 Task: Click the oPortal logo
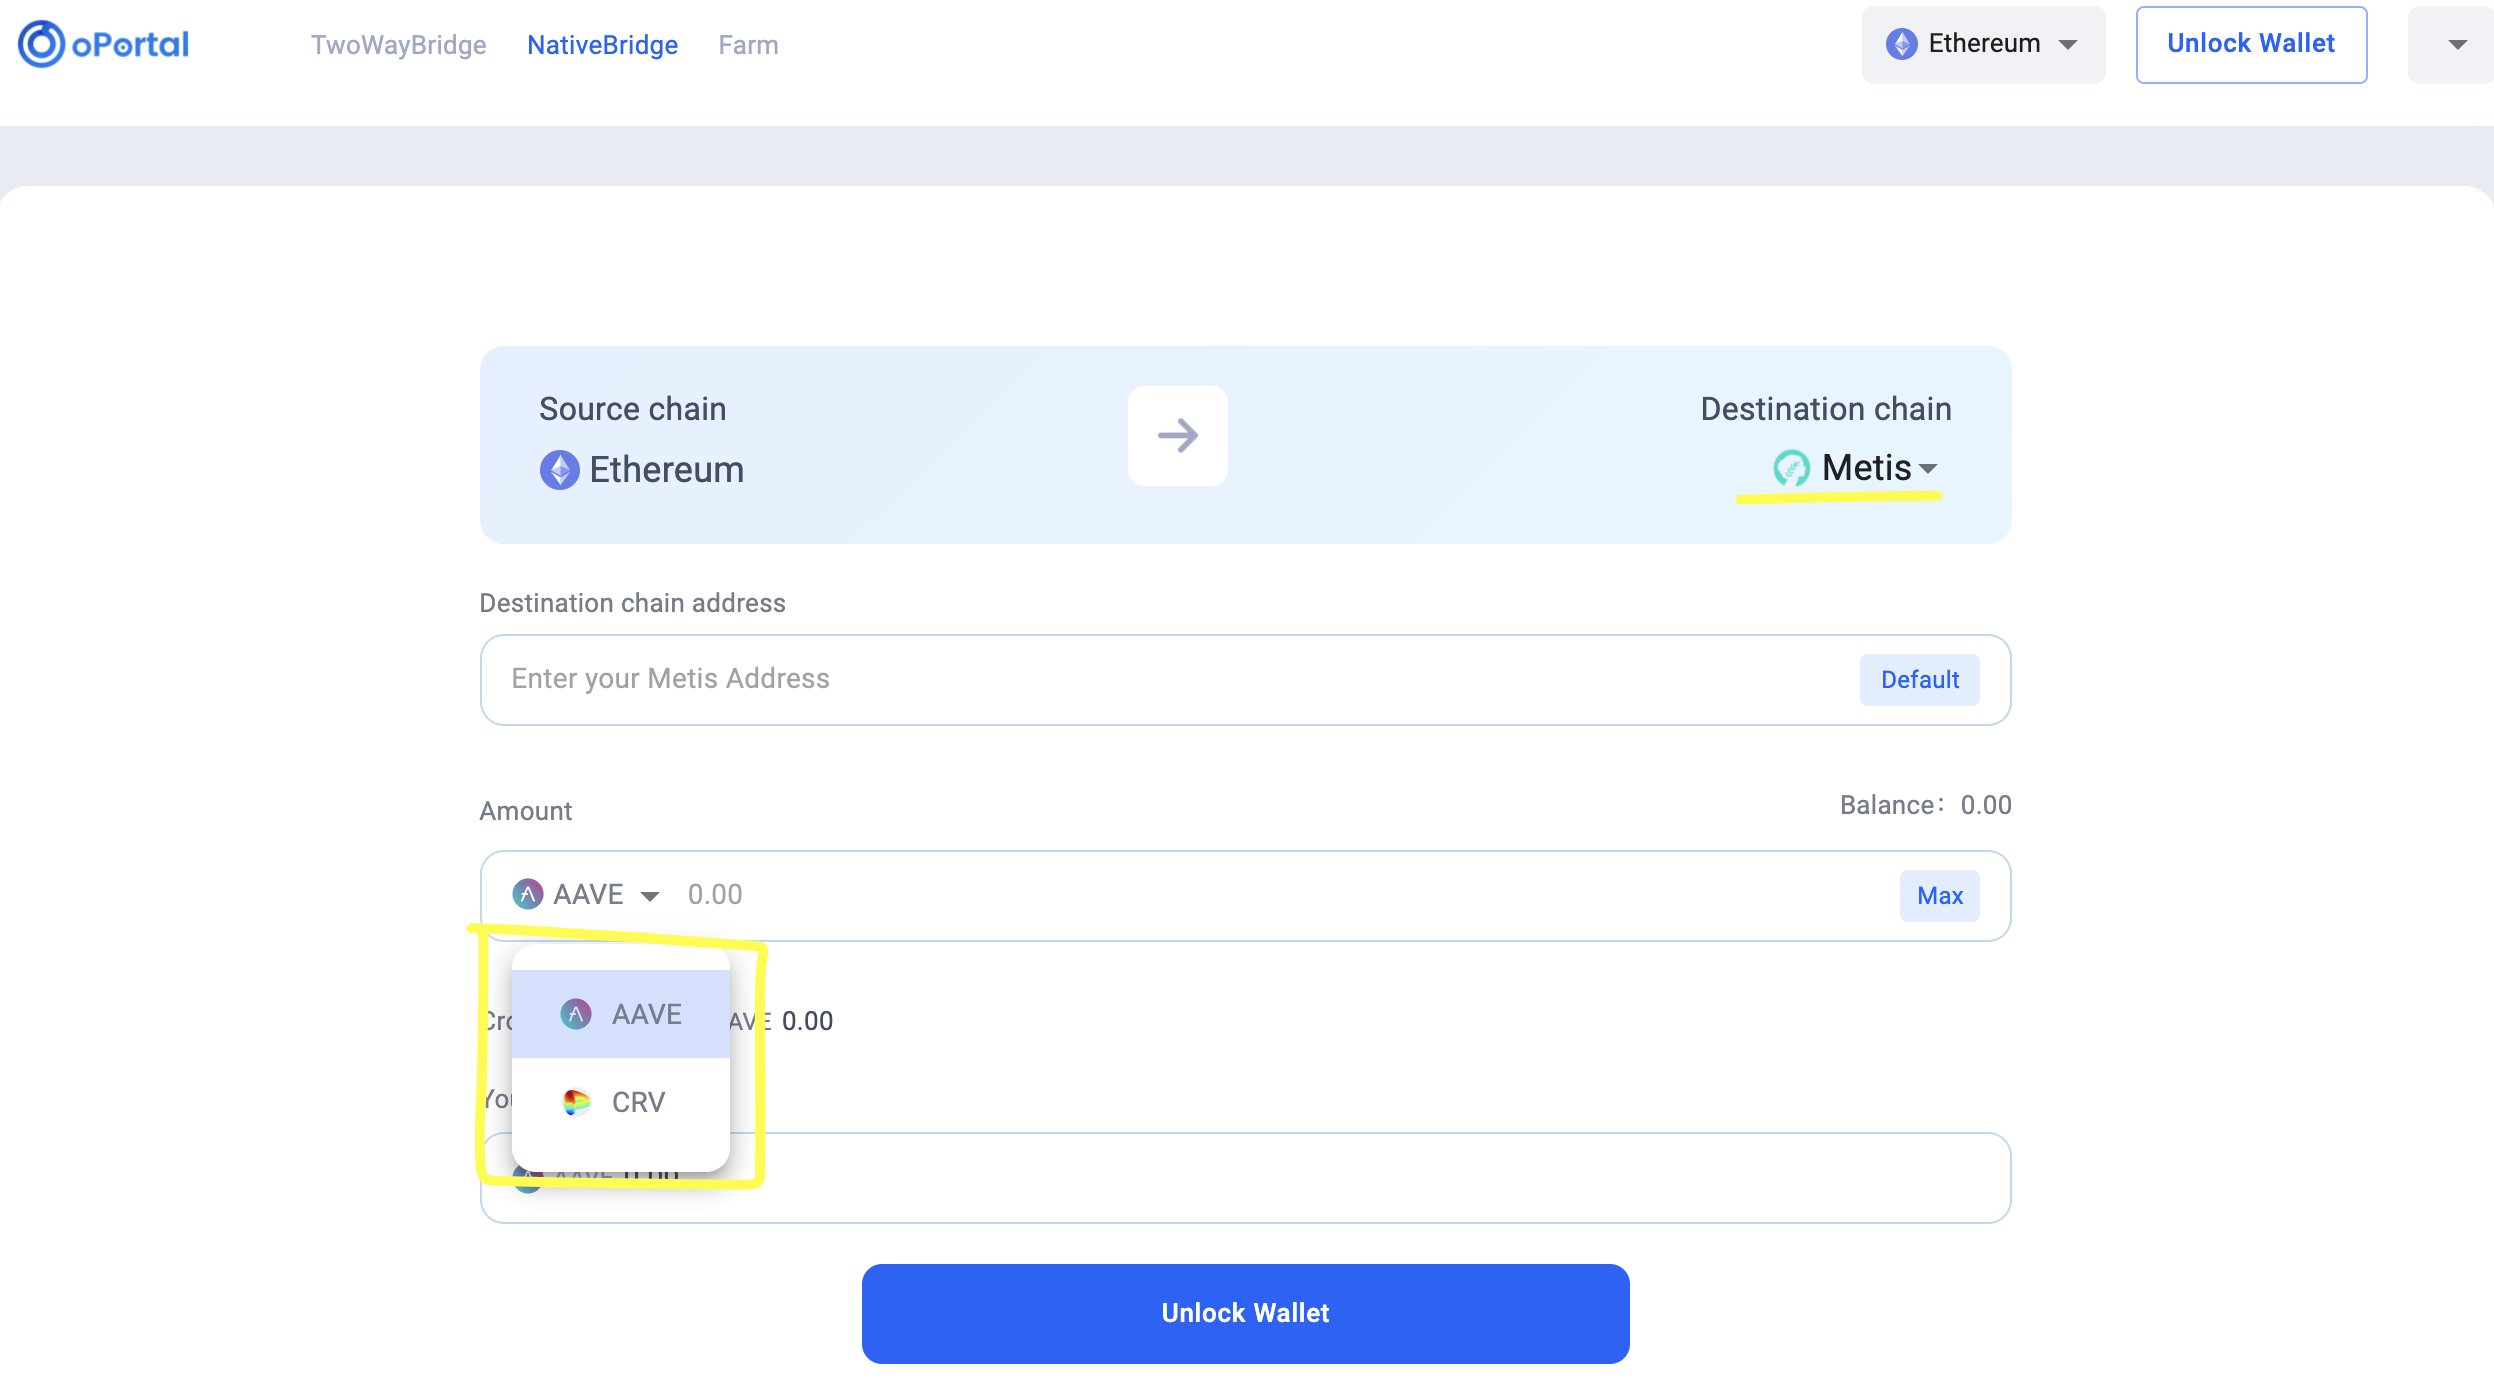point(104,44)
